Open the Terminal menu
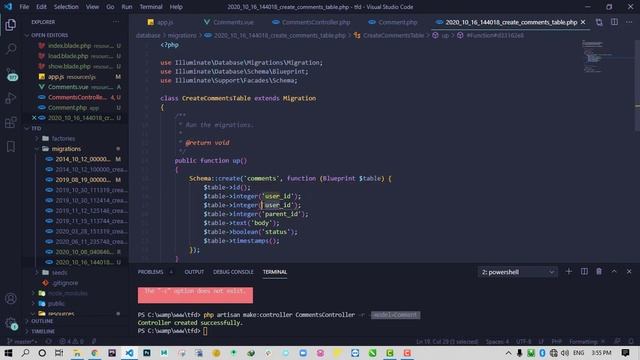The width and height of the screenshot is (640, 360). pos(151,7)
